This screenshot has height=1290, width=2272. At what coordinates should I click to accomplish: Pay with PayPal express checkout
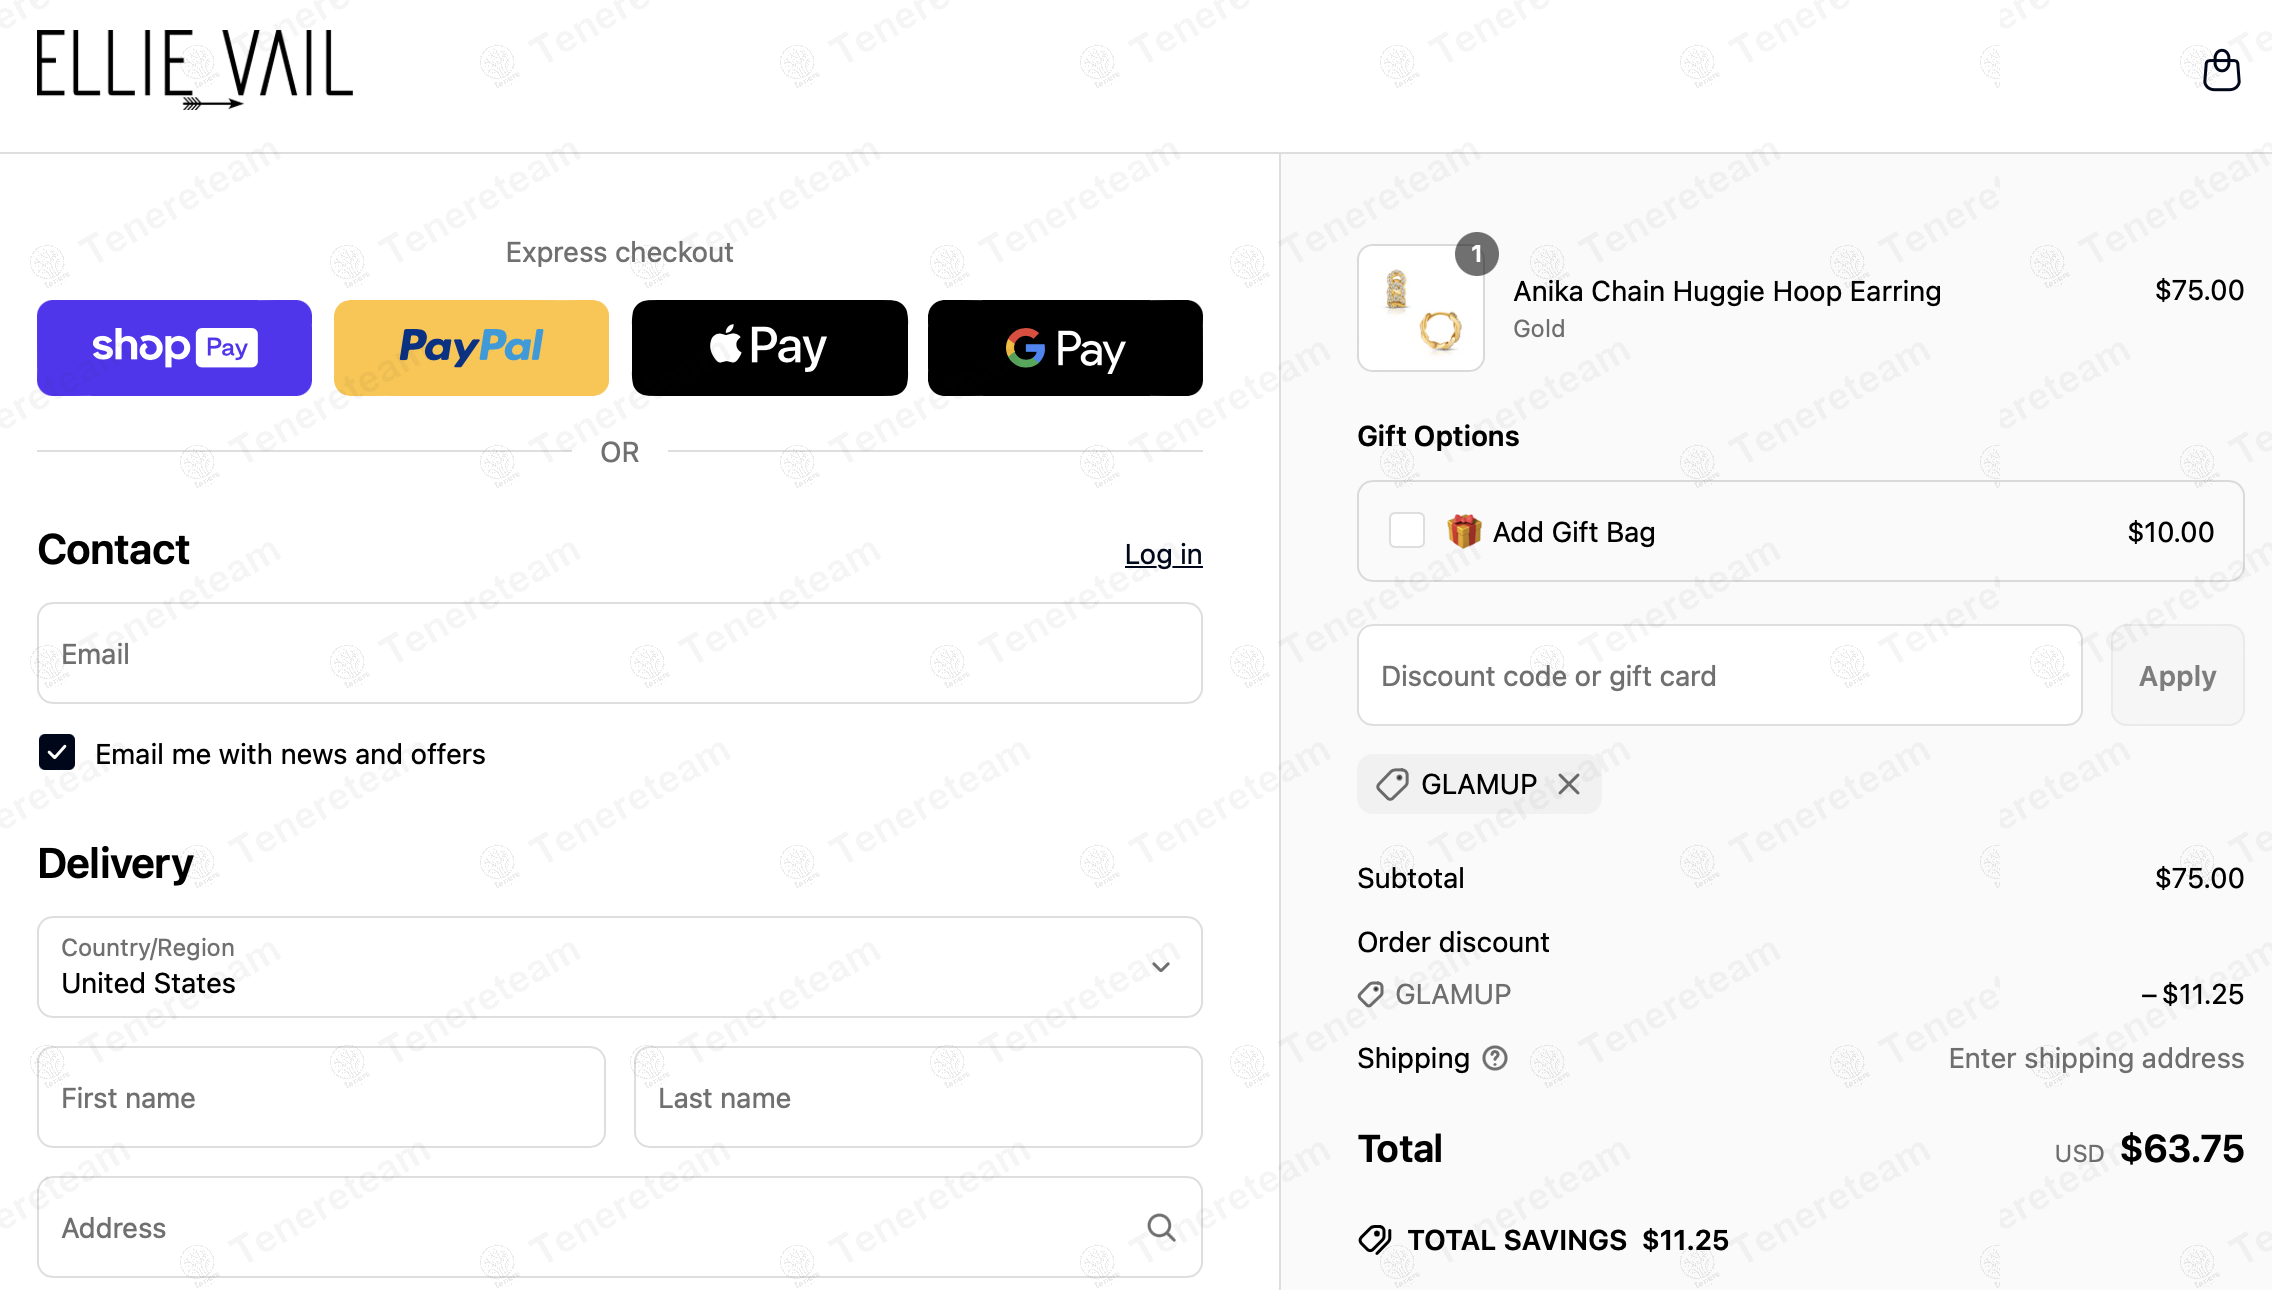[x=471, y=348]
